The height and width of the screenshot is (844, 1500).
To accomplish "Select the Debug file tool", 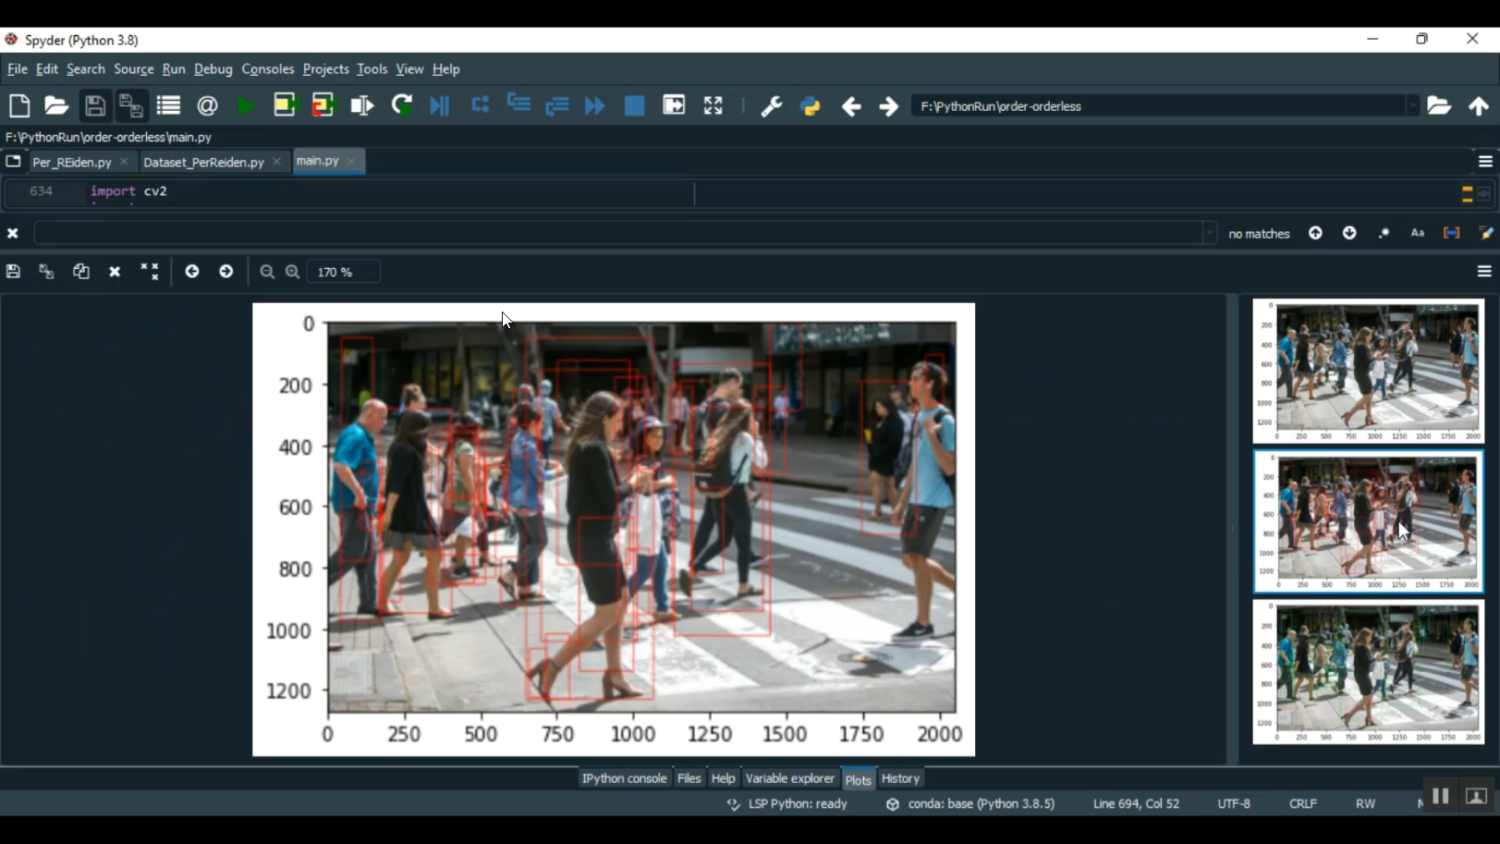I will [x=439, y=105].
